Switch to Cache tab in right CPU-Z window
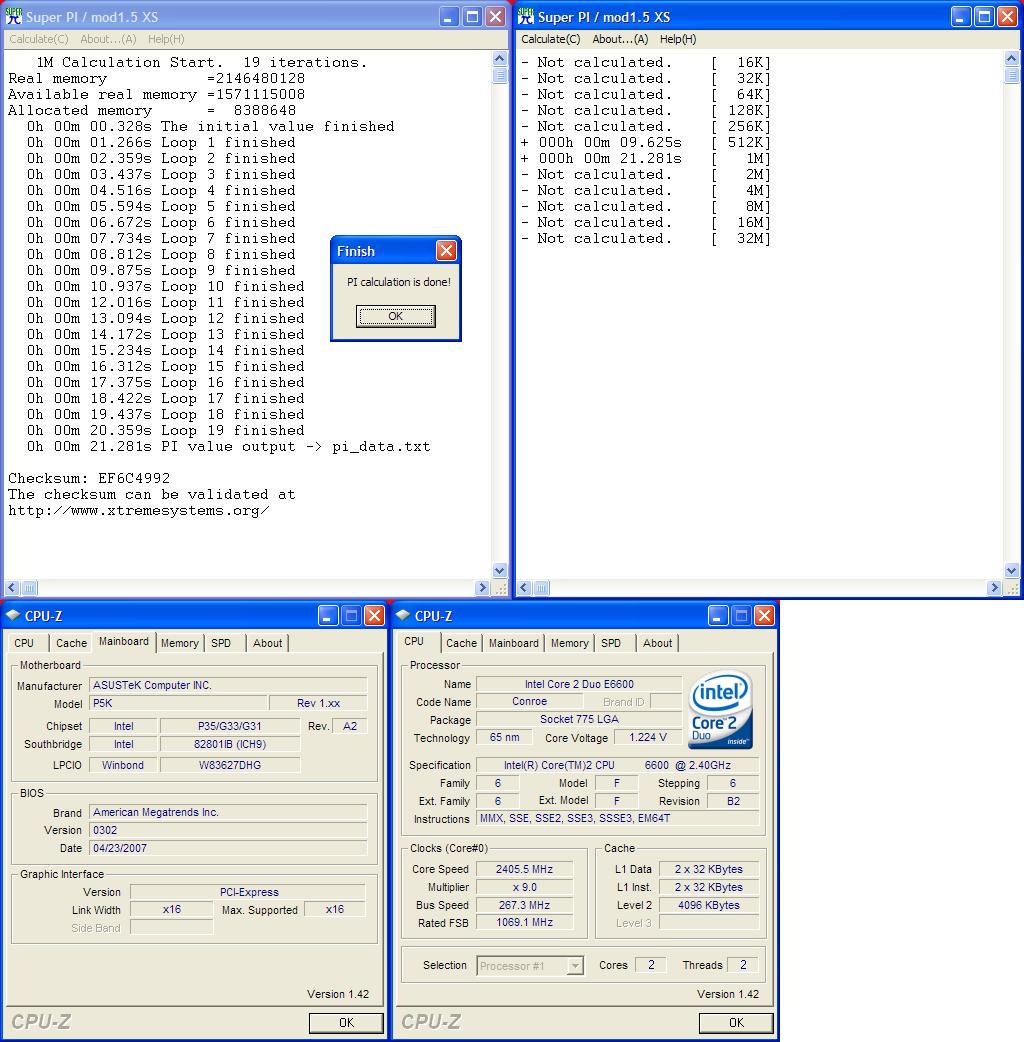This screenshot has height=1042, width=1024. (461, 643)
